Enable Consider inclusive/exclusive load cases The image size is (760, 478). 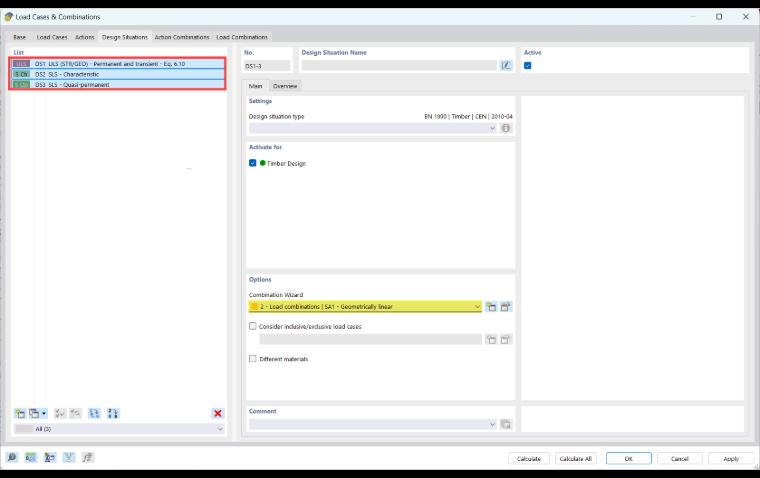(x=253, y=326)
